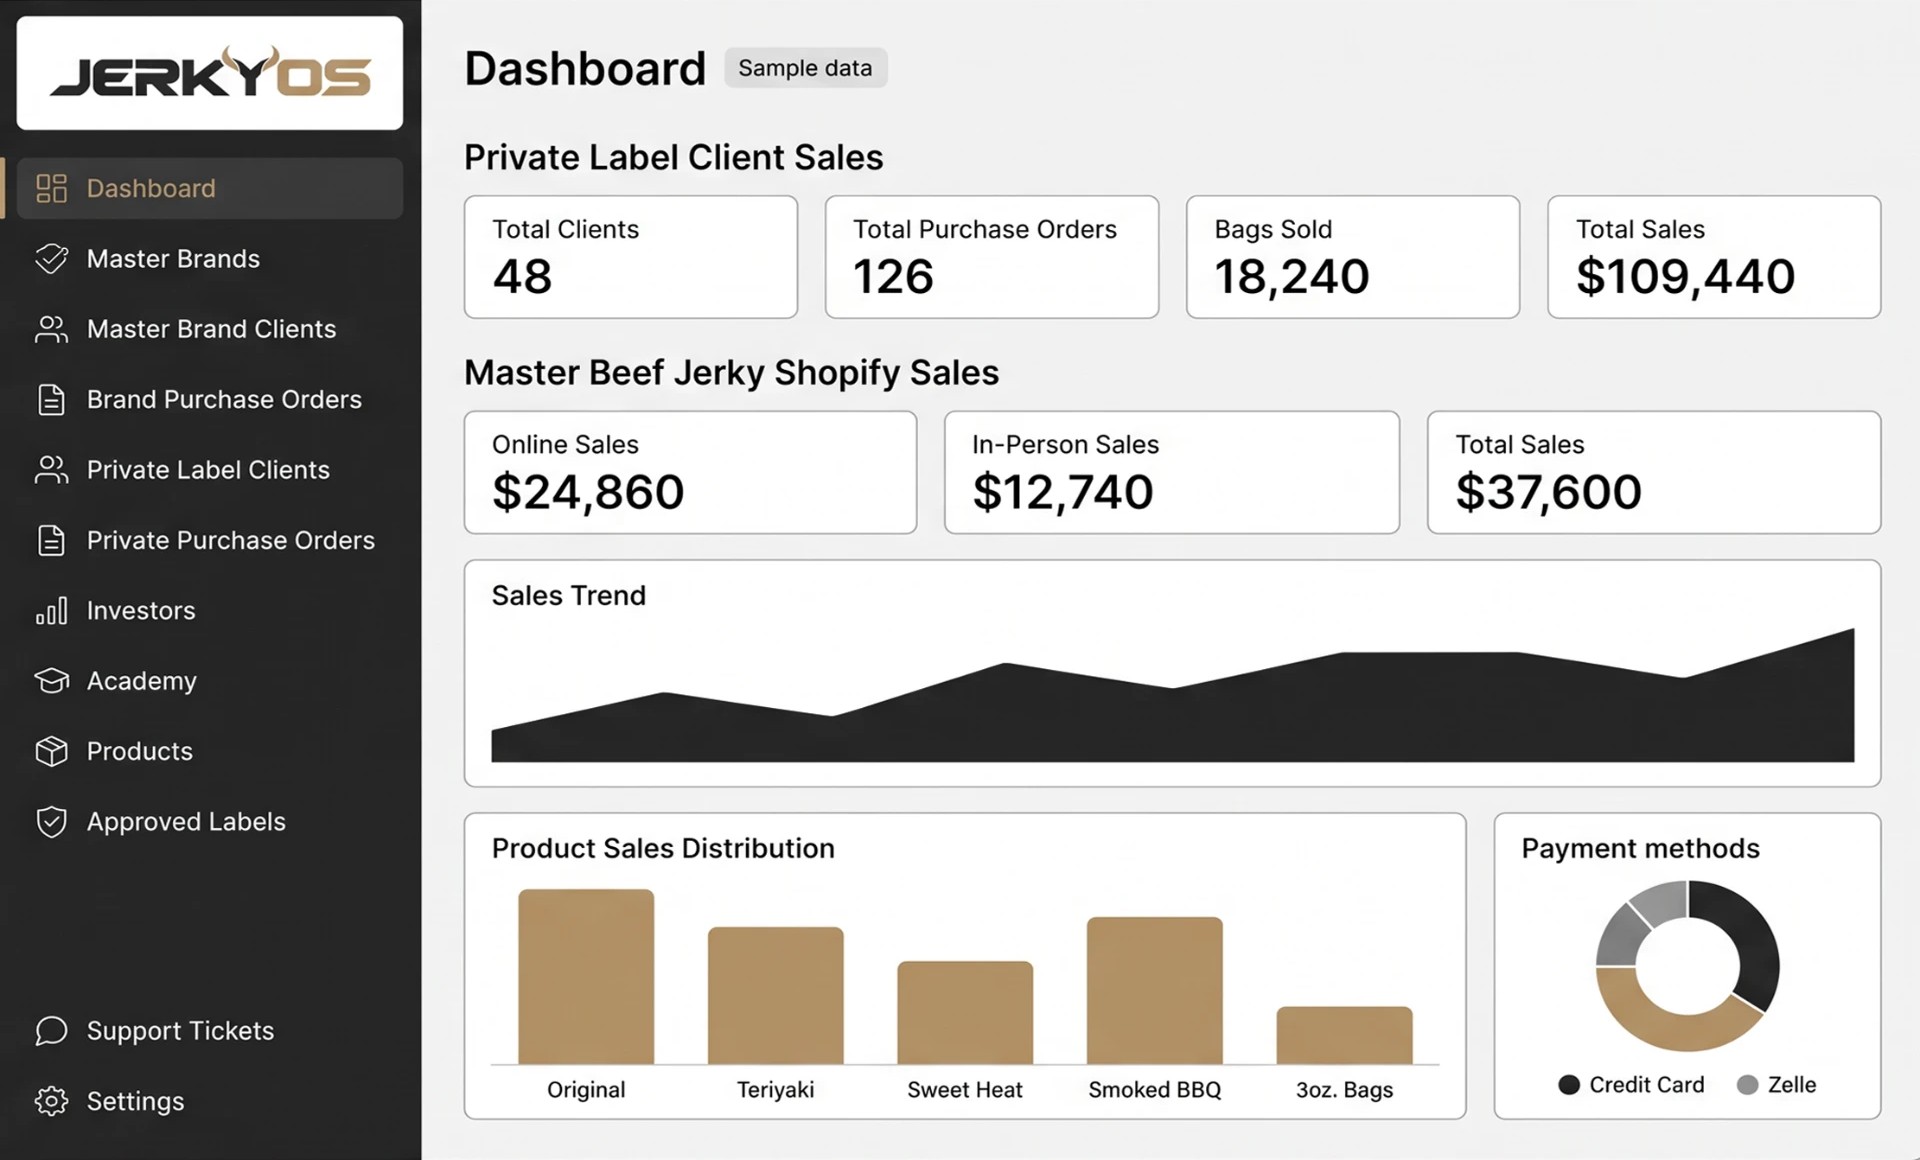
Task: Click the Private Purchase Orders document icon
Action: (51, 540)
